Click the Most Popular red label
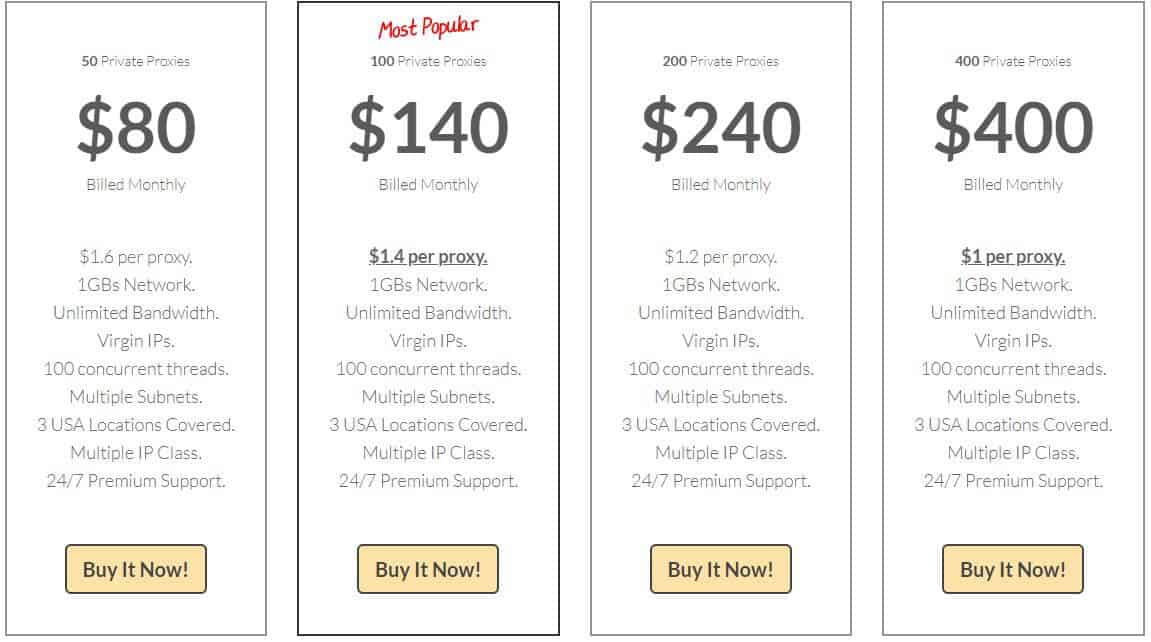This screenshot has height=642, width=1151. pyautogui.click(x=429, y=27)
